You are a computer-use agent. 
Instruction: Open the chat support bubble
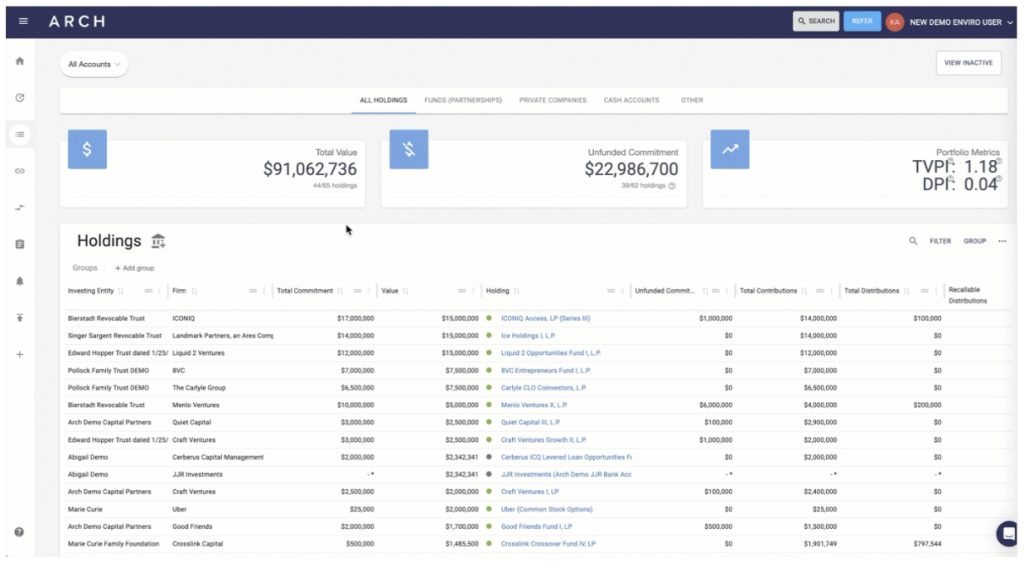pyautogui.click(x=1007, y=533)
